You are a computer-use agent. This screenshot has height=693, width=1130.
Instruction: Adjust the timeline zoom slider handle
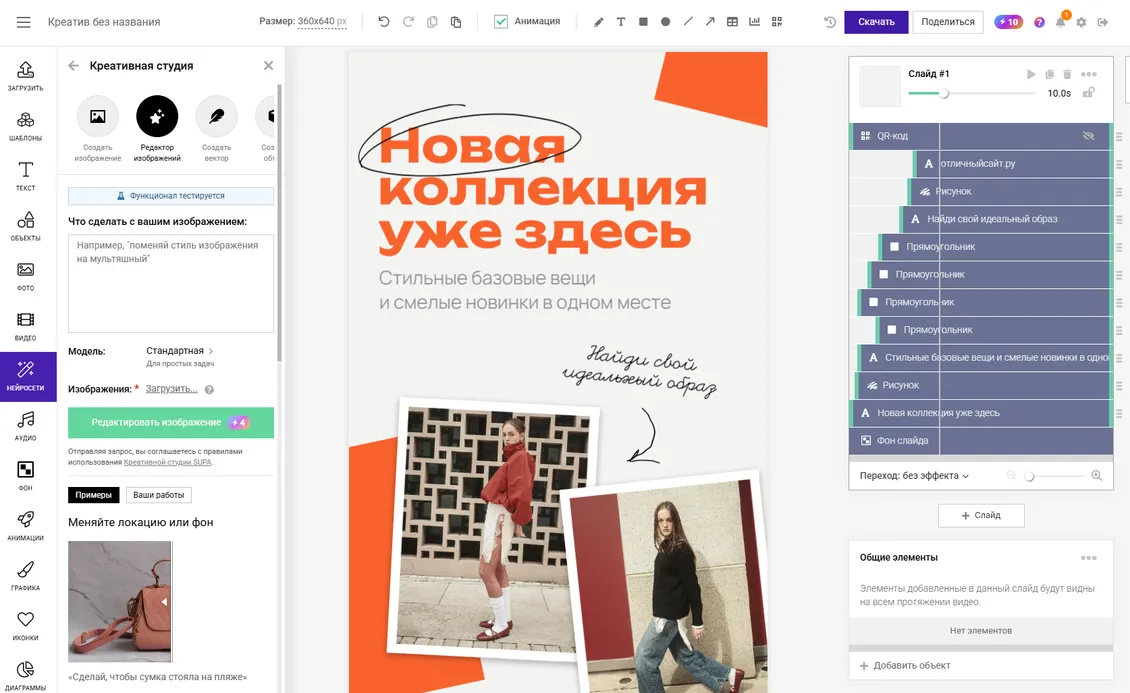point(1029,476)
